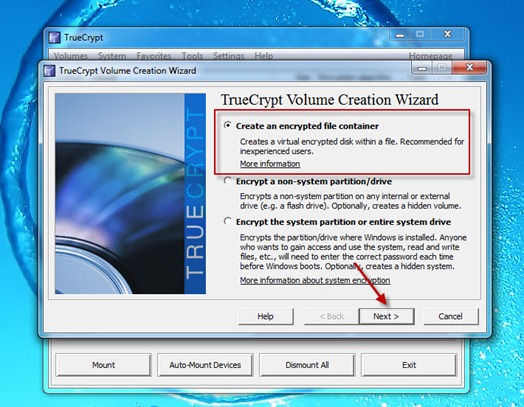The width and height of the screenshot is (524, 407).
Task: Select Encrypt the system partition radio button
Action: [x=228, y=222]
